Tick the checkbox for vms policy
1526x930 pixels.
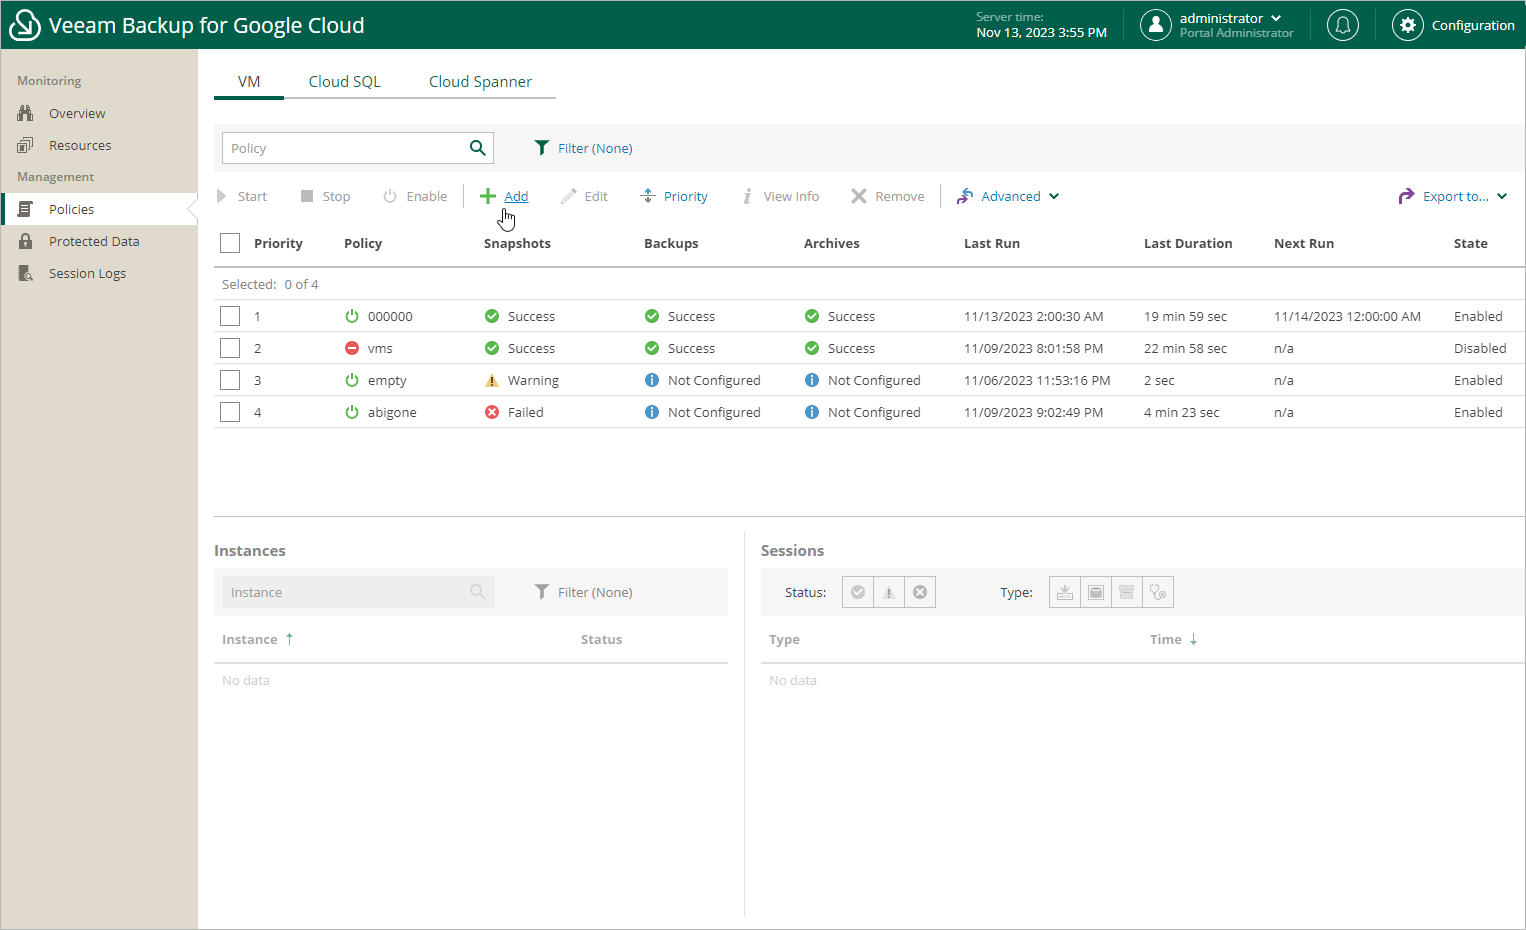click(230, 348)
